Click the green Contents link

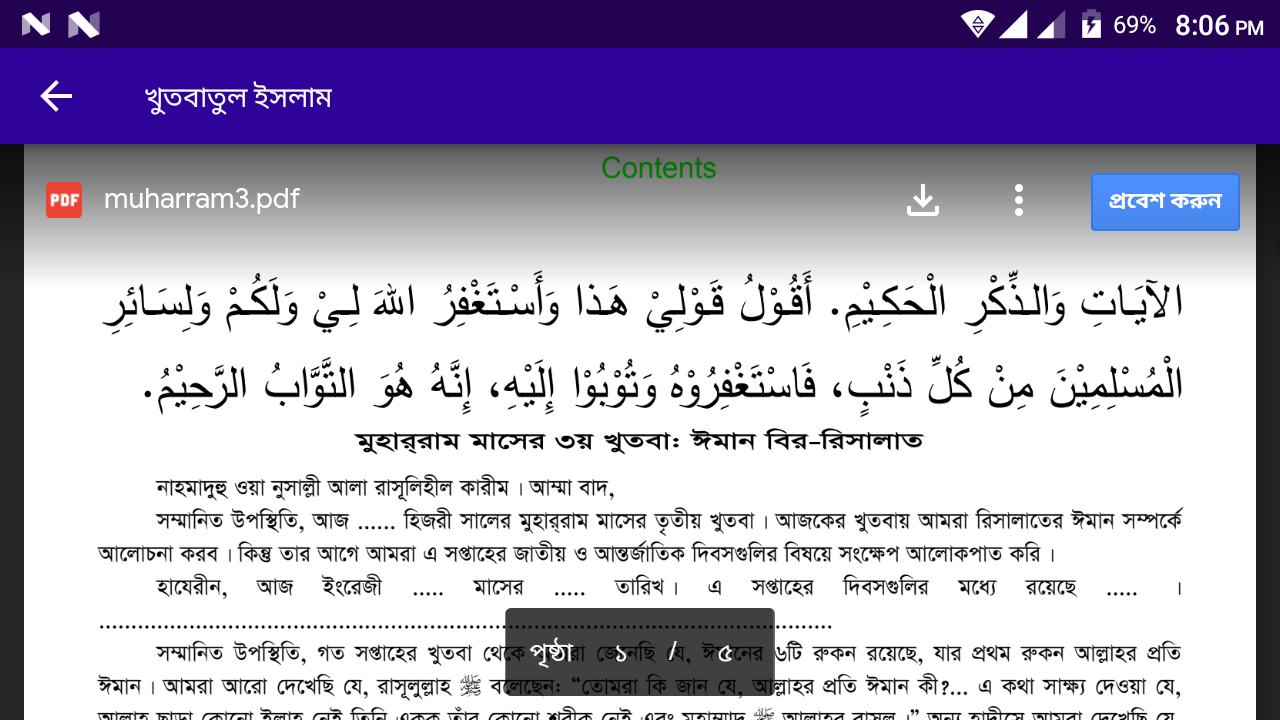click(659, 168)
